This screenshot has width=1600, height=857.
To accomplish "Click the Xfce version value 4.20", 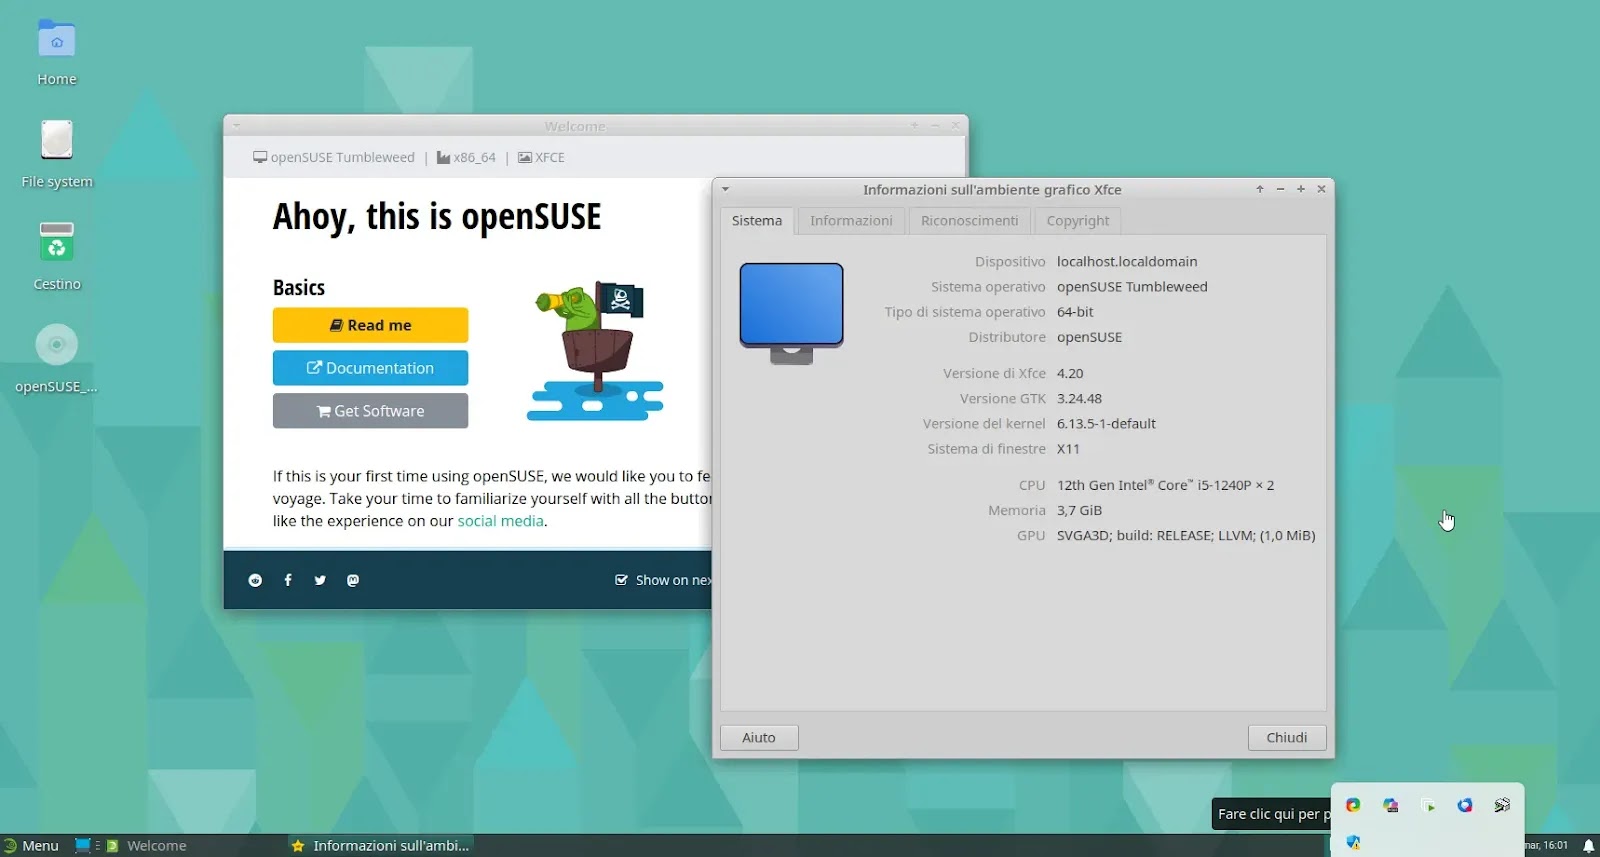I will tap(1070, 373).
